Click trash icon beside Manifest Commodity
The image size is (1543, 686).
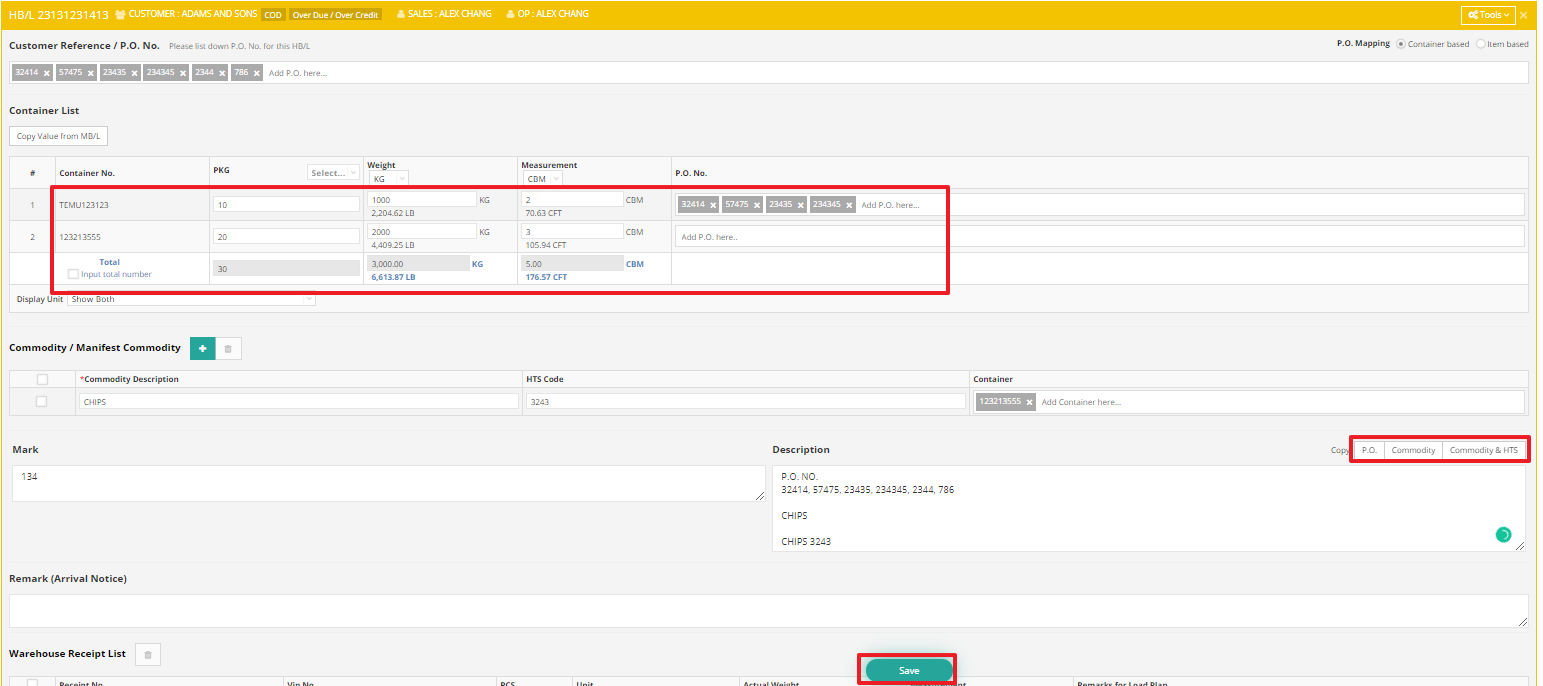pyautogui.click(x=228, y=348)
